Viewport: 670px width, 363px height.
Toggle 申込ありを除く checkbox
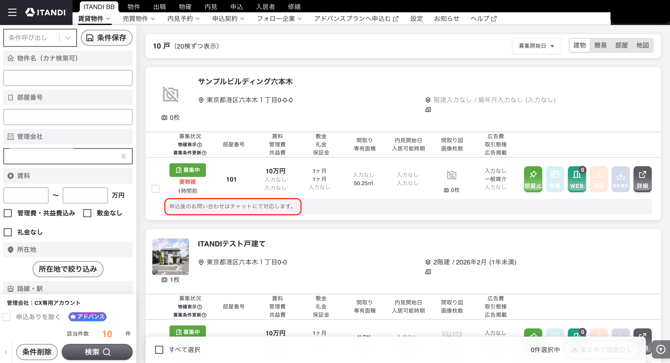(x=6, y=316)
